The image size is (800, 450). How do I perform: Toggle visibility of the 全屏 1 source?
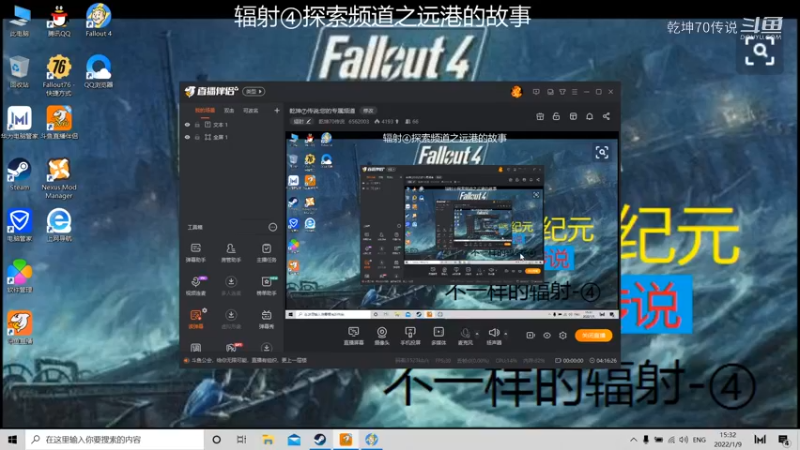(187, 137)
